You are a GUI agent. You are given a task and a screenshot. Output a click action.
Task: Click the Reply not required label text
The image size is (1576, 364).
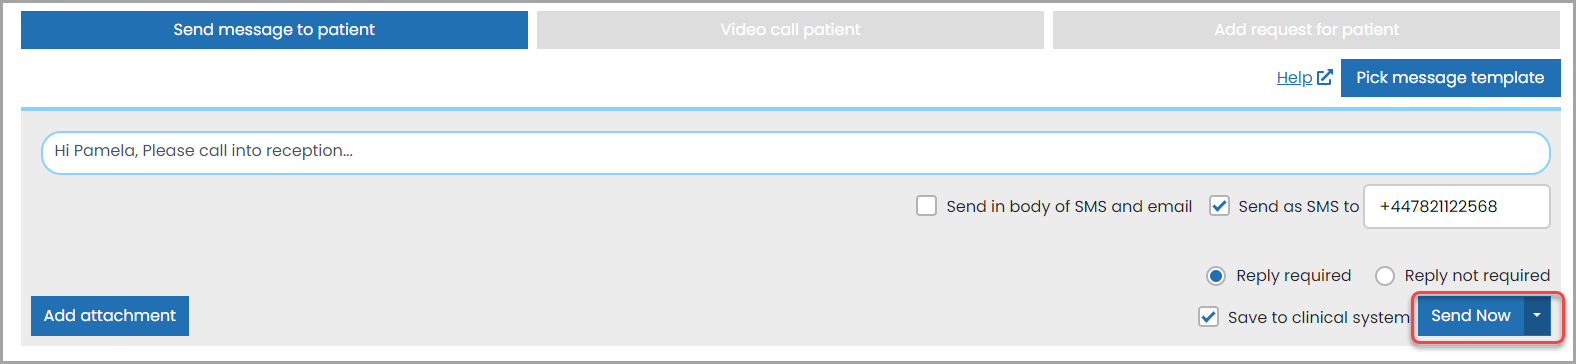tap(1477, 276)
